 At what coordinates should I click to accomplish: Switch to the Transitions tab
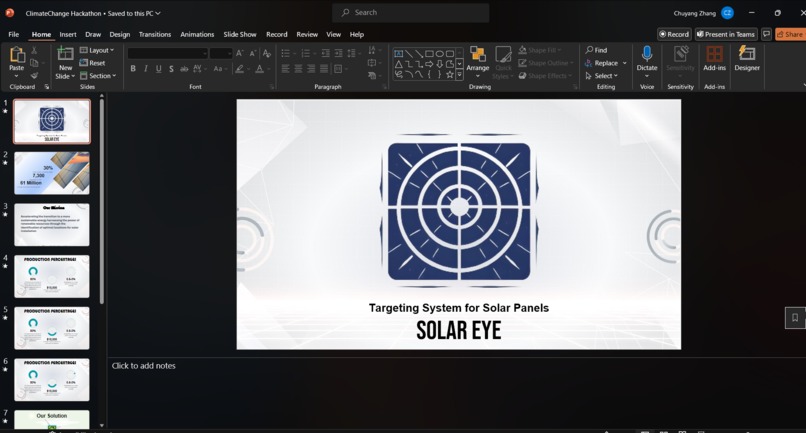[155, 34]
